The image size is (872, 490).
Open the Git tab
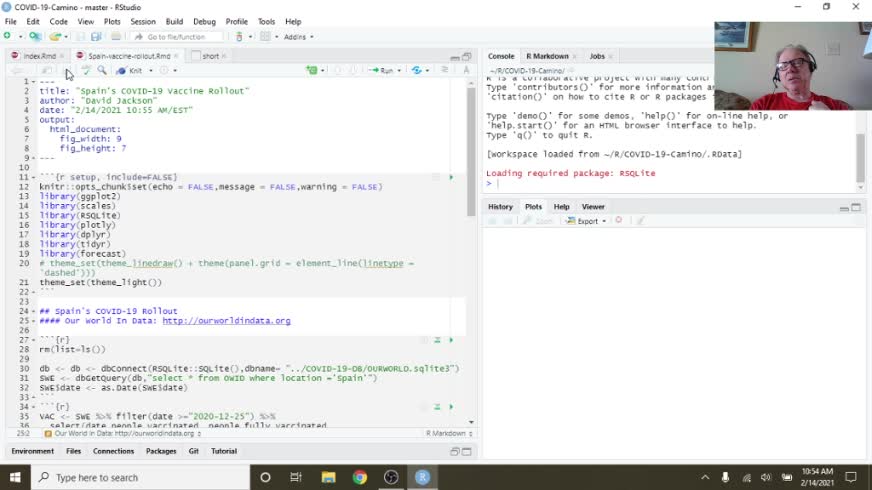point(194,451)
